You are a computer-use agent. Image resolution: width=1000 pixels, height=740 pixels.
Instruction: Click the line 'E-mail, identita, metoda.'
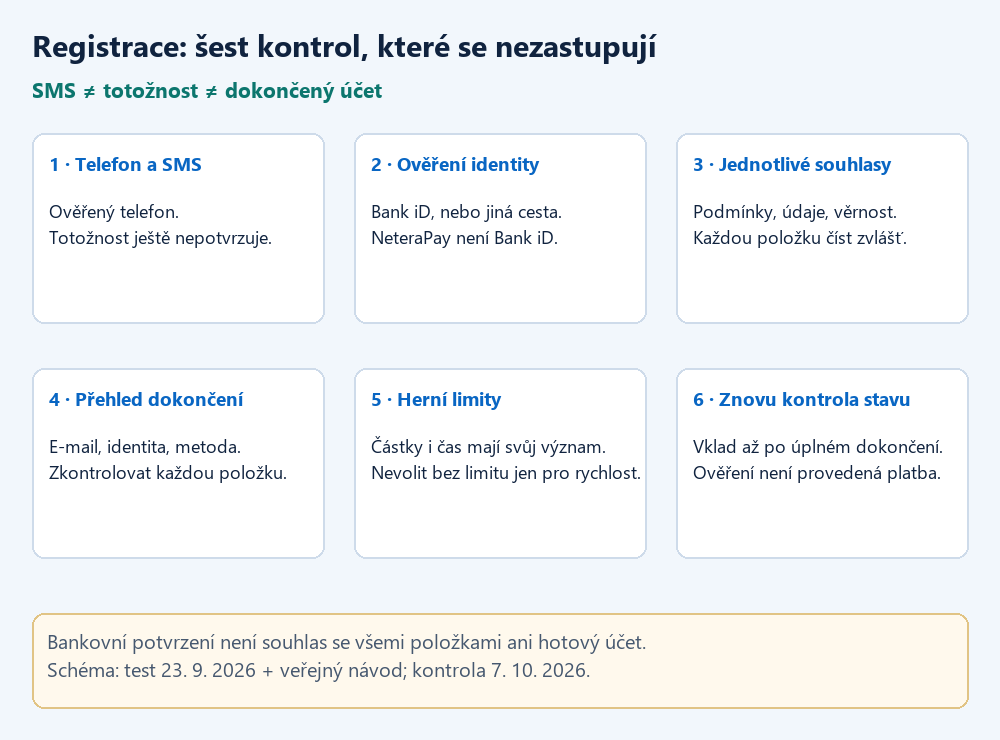tap(145, 447)
